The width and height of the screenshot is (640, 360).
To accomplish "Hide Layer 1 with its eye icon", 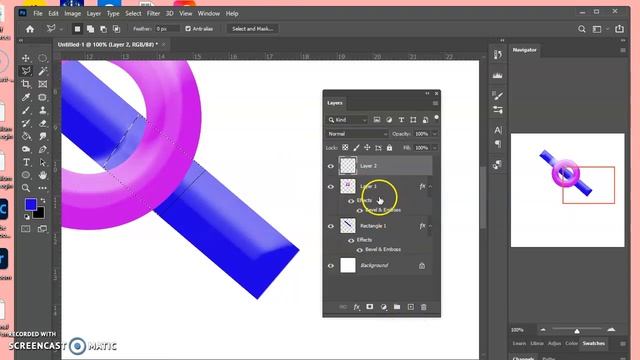I will [x=331, y=187].
